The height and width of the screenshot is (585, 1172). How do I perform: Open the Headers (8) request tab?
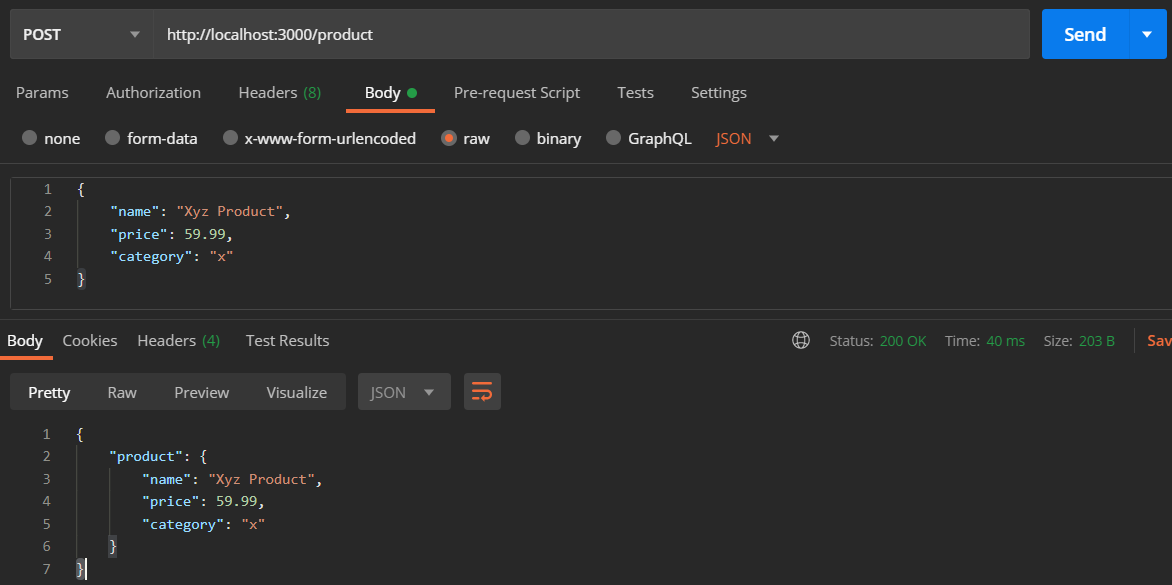pyautogui.click(x=279, y=92)
